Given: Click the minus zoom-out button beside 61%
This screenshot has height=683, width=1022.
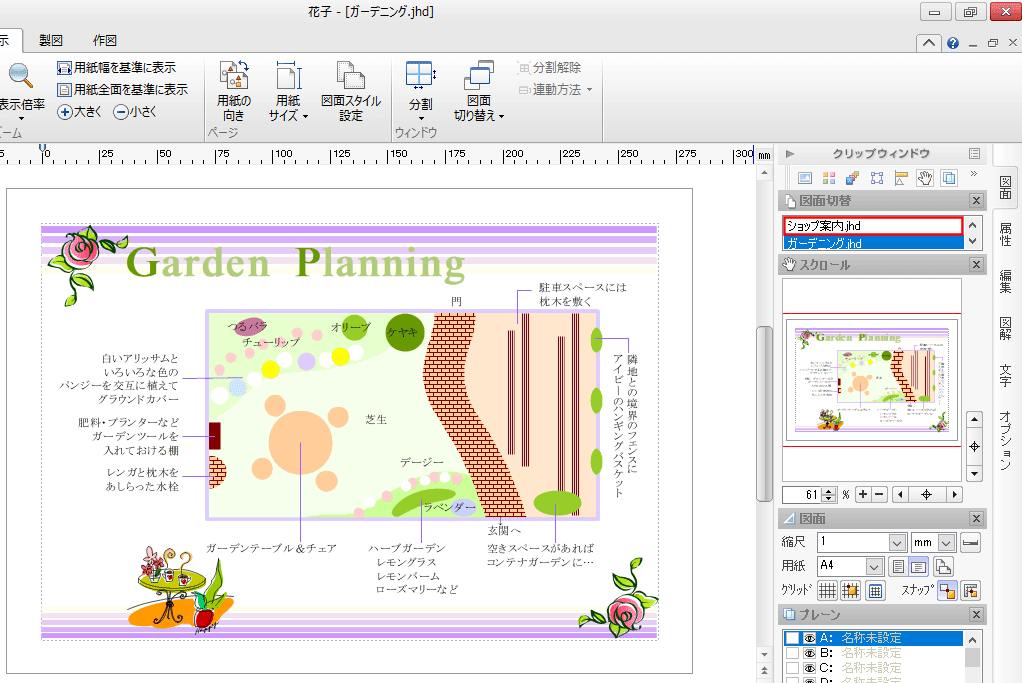Looking at the screenshot, I should click(x=879, y=494).
